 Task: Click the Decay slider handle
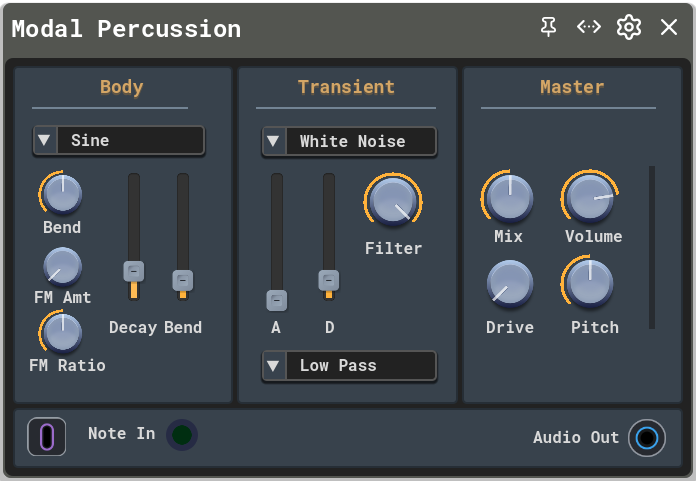click(134, 272)
